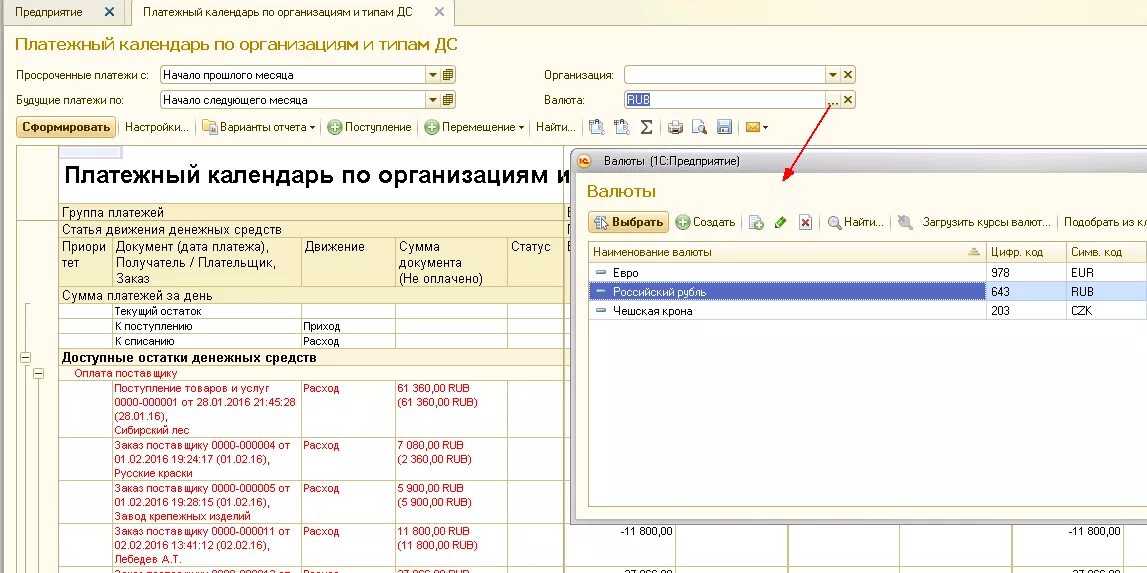
Task: Click Найти... in the report toolbar
Action: 556,127
